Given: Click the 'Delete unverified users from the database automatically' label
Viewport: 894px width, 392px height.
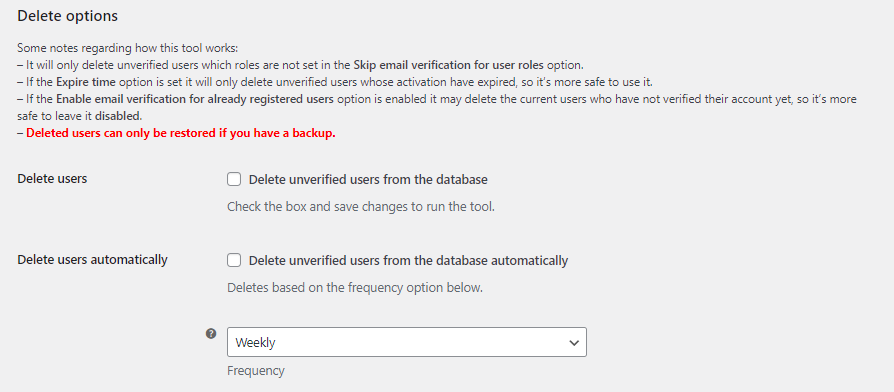Looking at the screenshot, I should [x=408, y=260].
